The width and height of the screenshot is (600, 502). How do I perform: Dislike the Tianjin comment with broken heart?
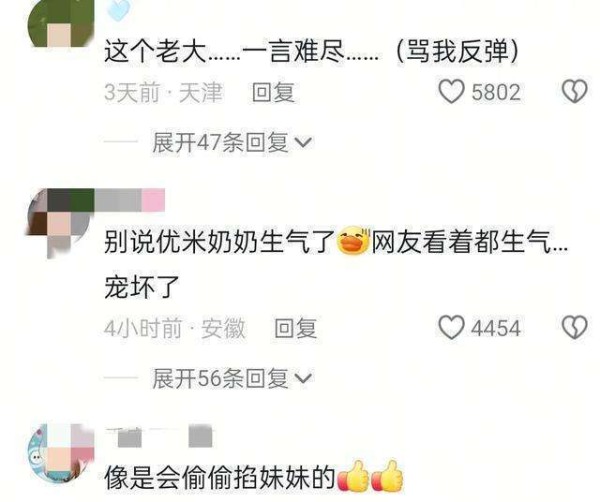pyautogui.click(x=574, y=91)
